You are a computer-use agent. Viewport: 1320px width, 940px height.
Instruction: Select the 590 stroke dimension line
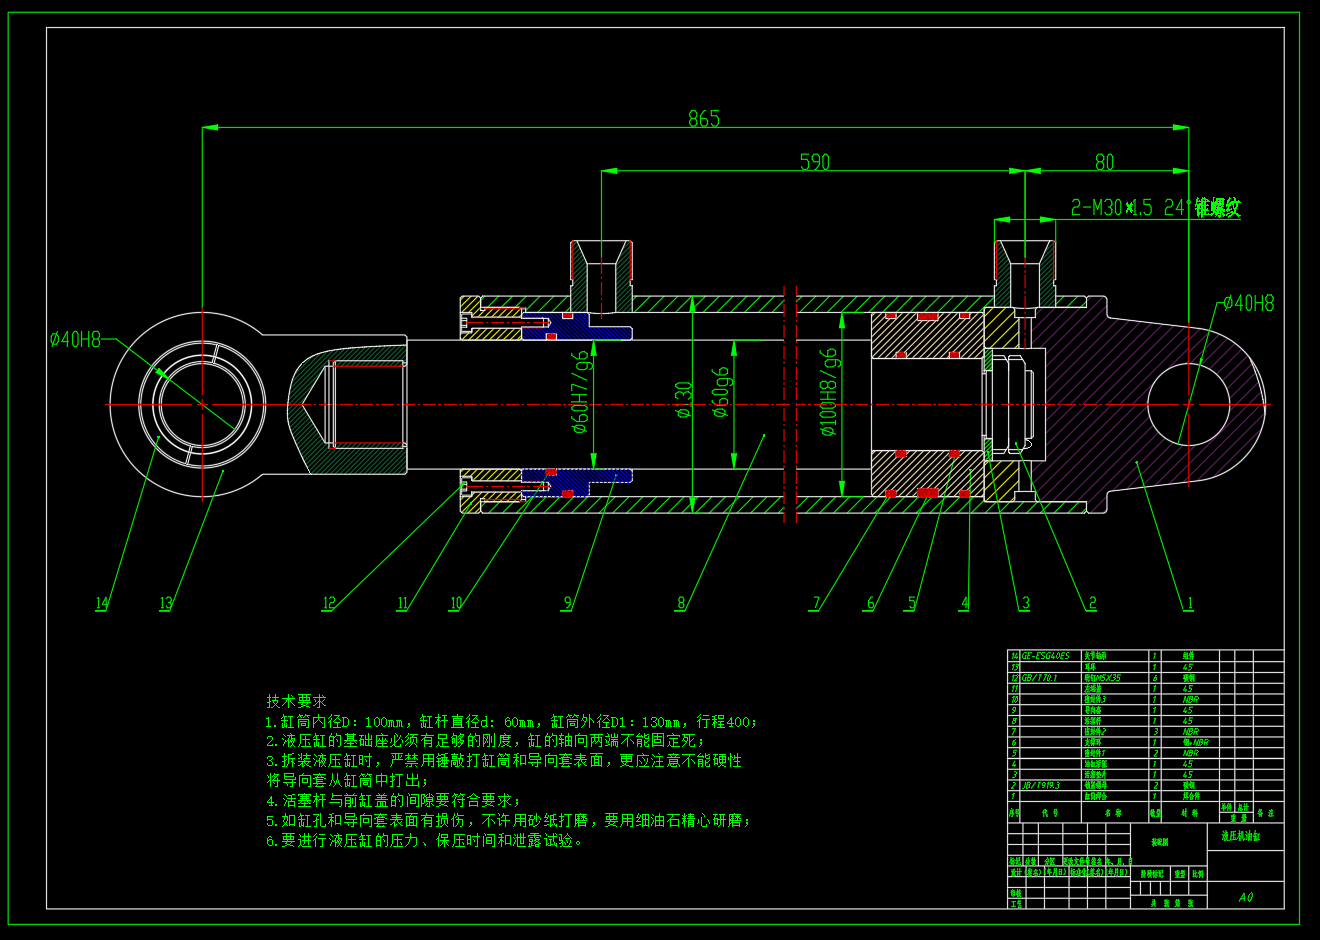pyautogui.click(x=817, y=162)
